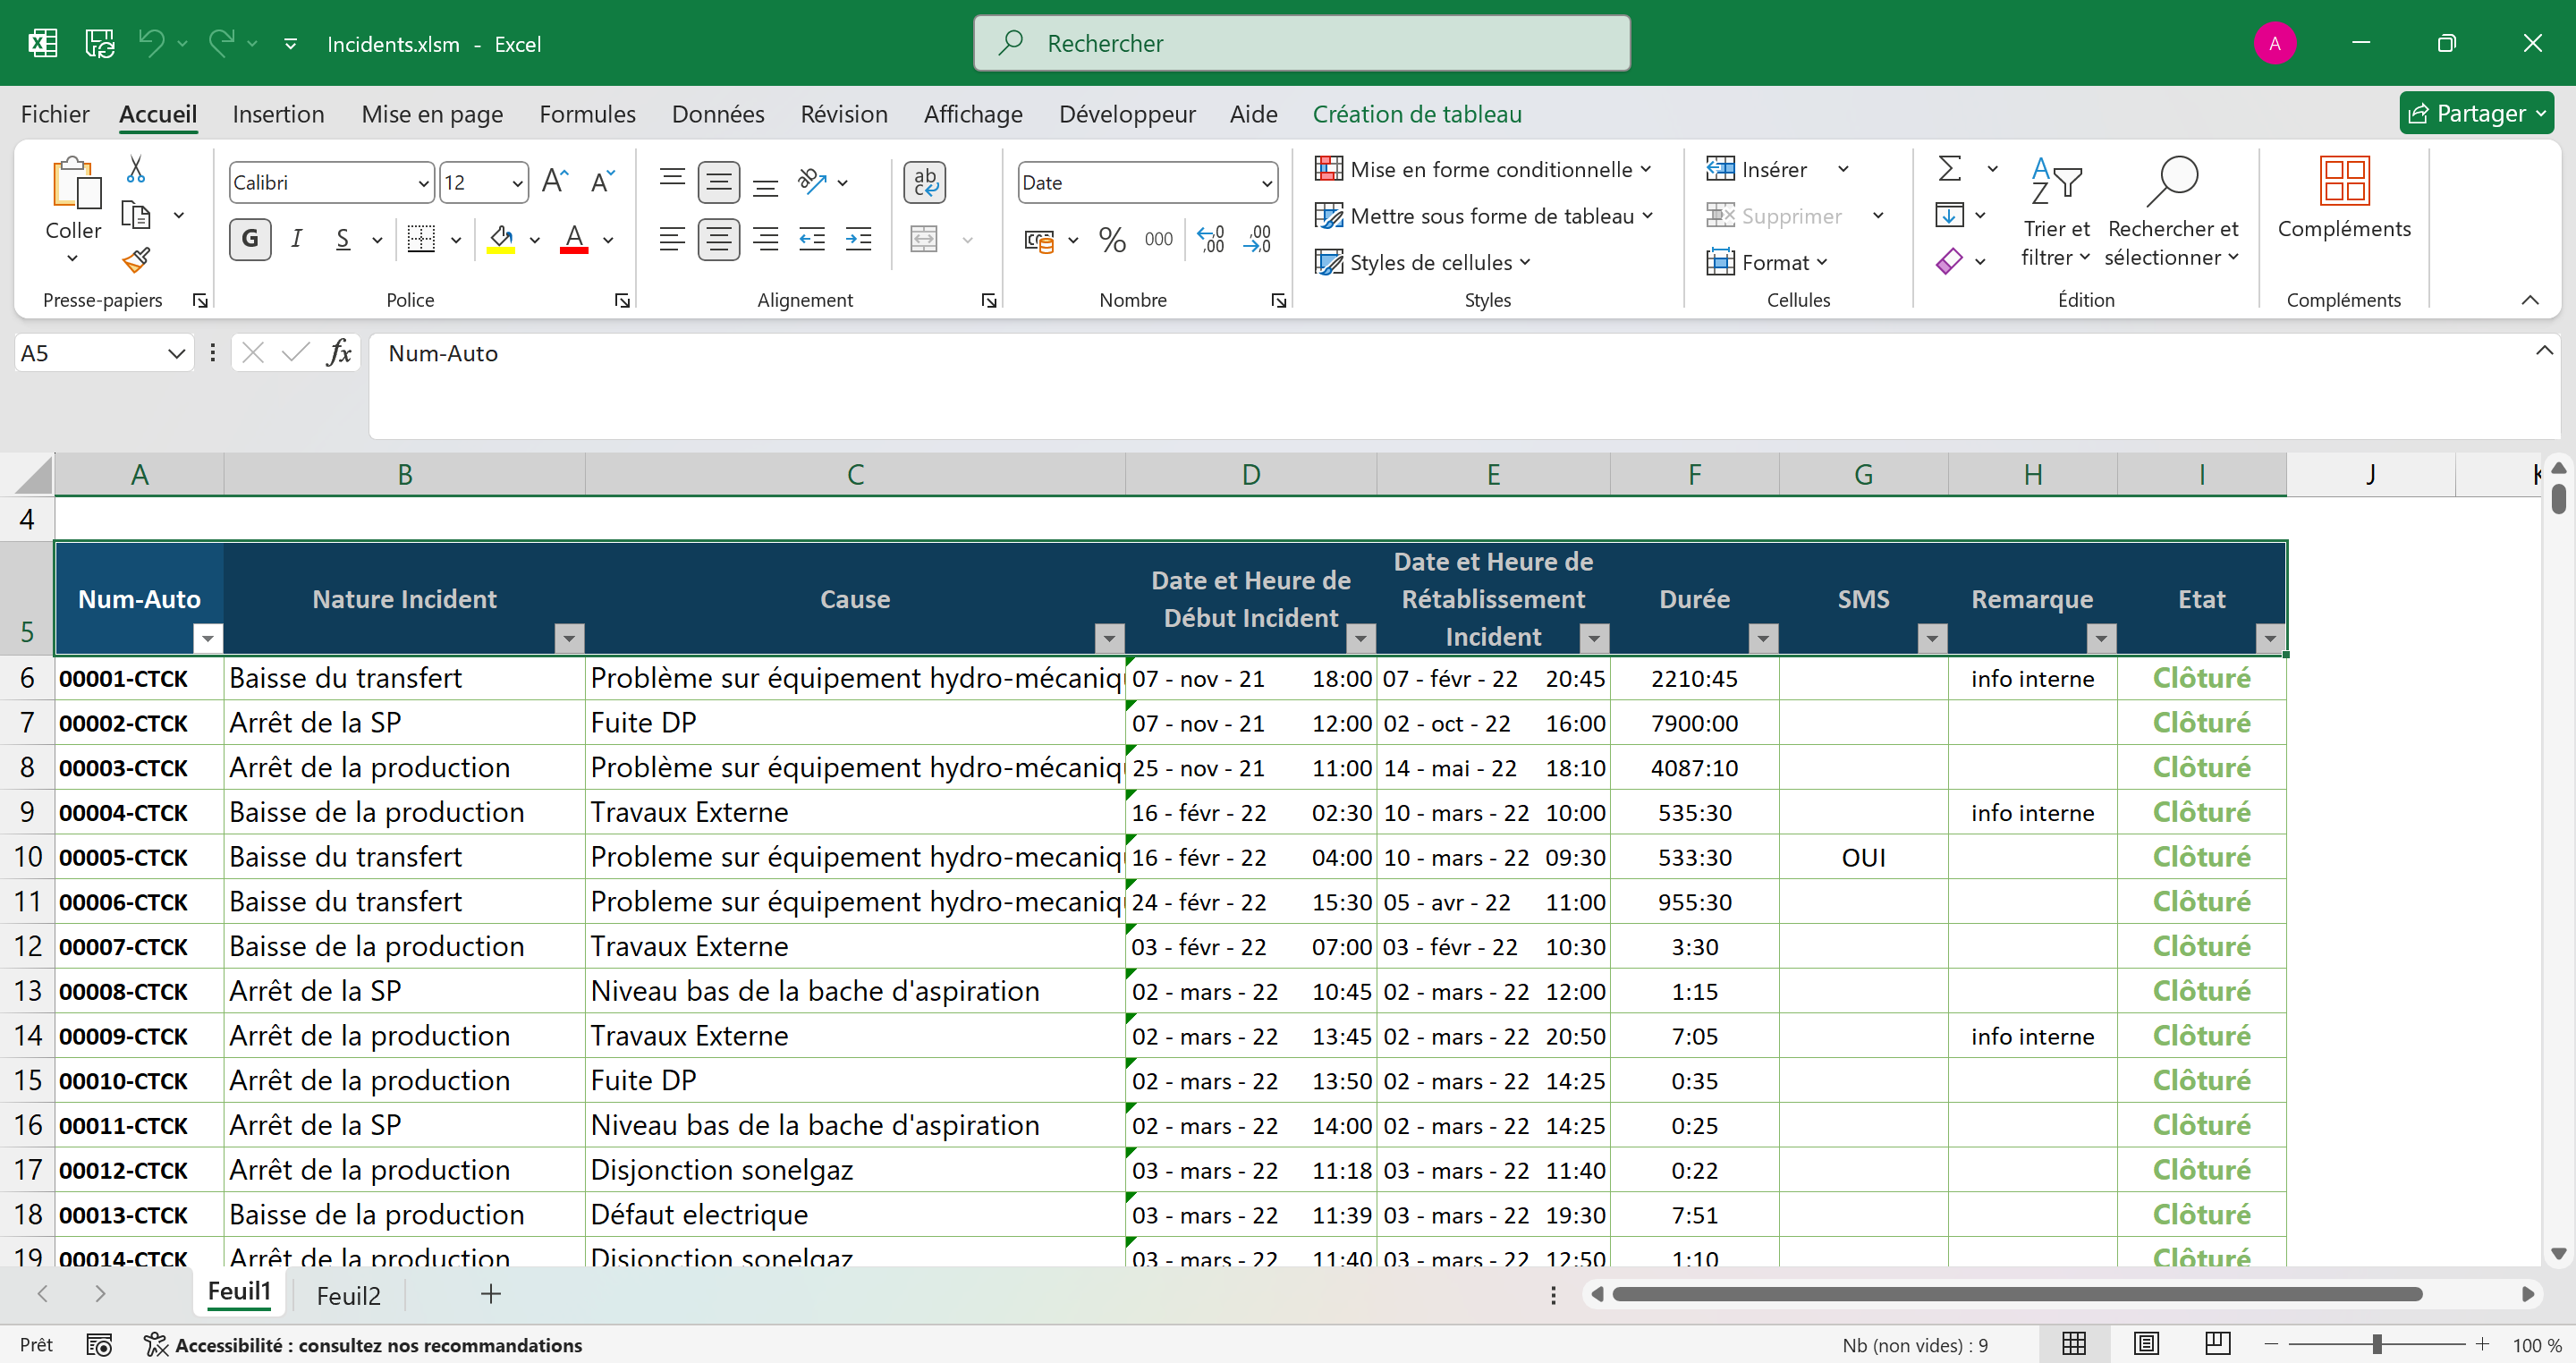Click the insert function fx icon
This screenshot has height=1363, width=2576.
click(x=339, y=353)
